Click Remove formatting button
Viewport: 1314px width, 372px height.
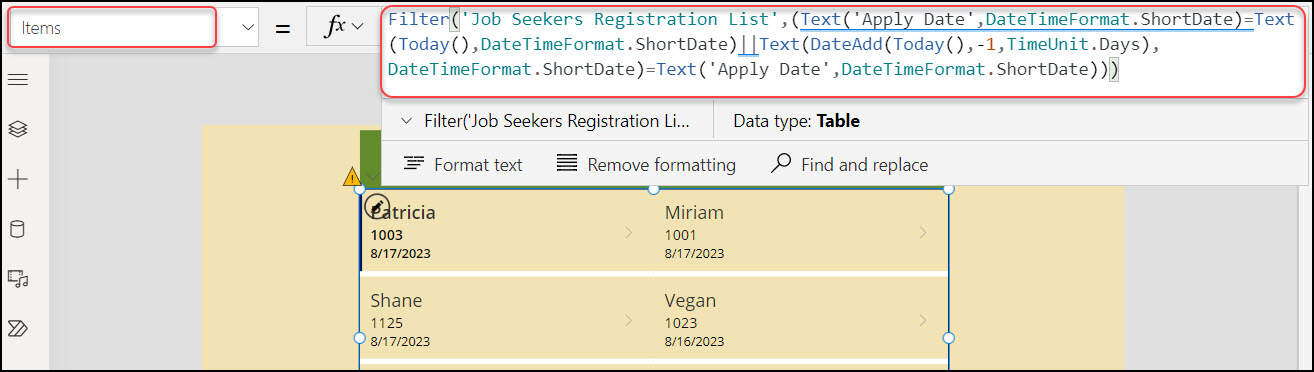point(646,165)
